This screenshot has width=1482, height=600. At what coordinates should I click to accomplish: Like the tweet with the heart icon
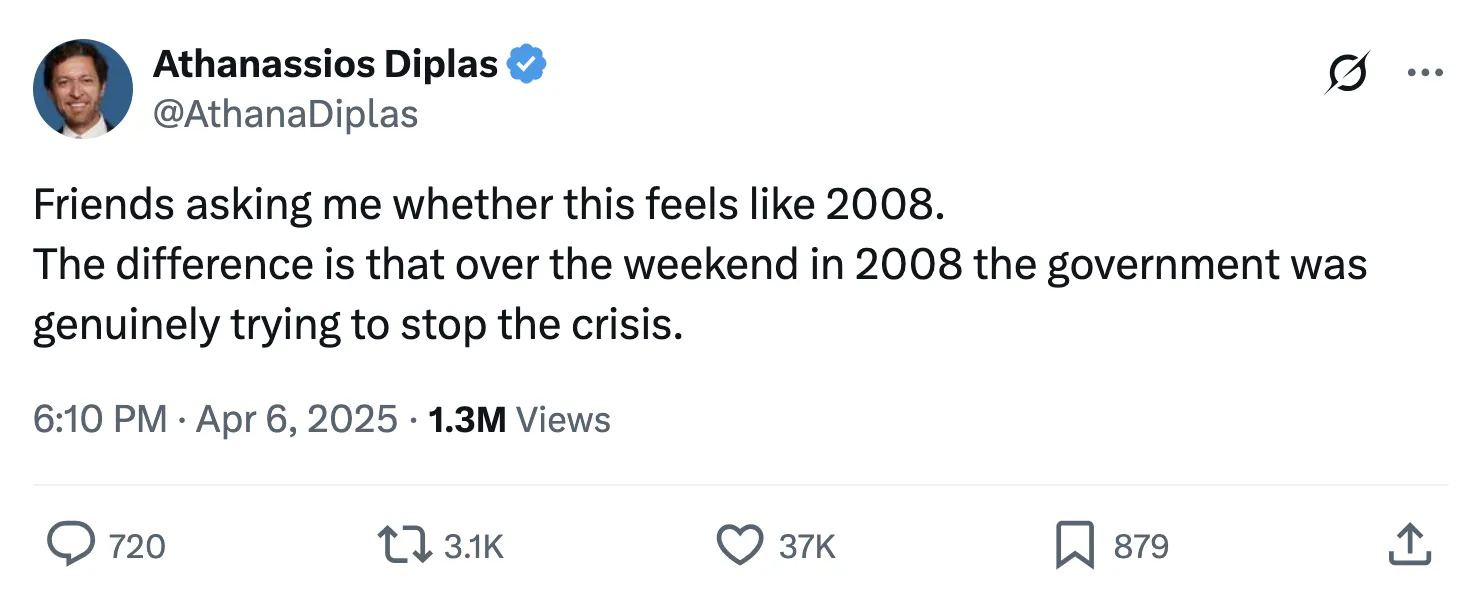[x=739, y=545]
